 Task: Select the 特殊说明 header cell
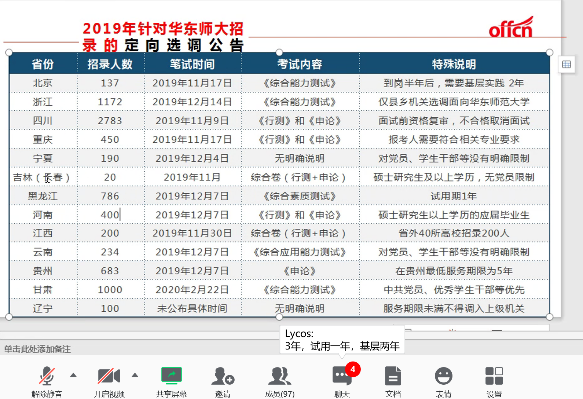pos(454,64)
